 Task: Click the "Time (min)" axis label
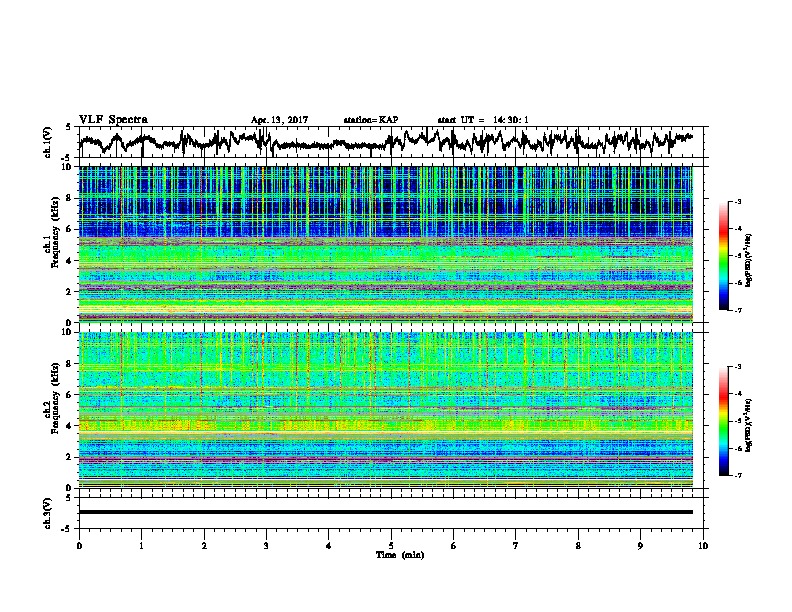[x=400, y=555]
